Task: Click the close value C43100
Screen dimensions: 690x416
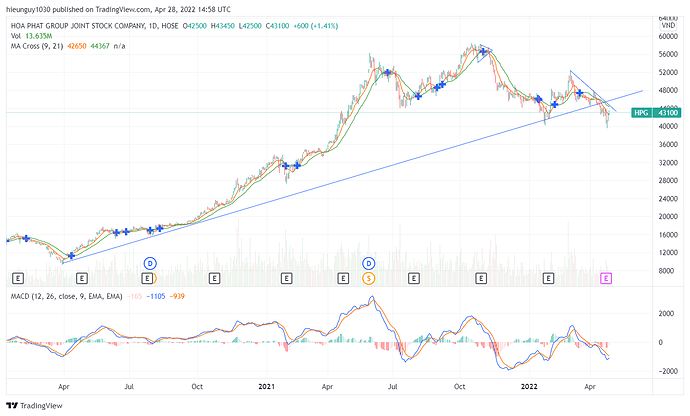Action: point(277,26)
